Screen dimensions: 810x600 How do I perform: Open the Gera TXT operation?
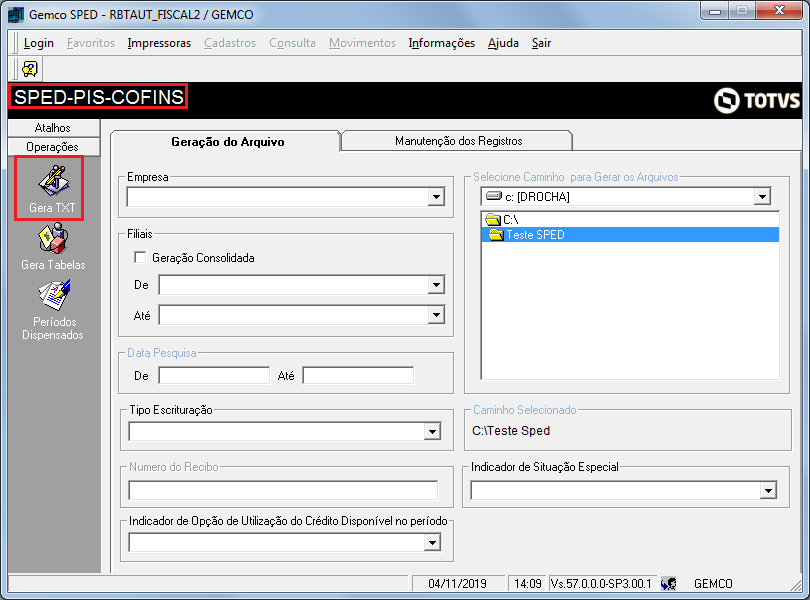(53, 189)
